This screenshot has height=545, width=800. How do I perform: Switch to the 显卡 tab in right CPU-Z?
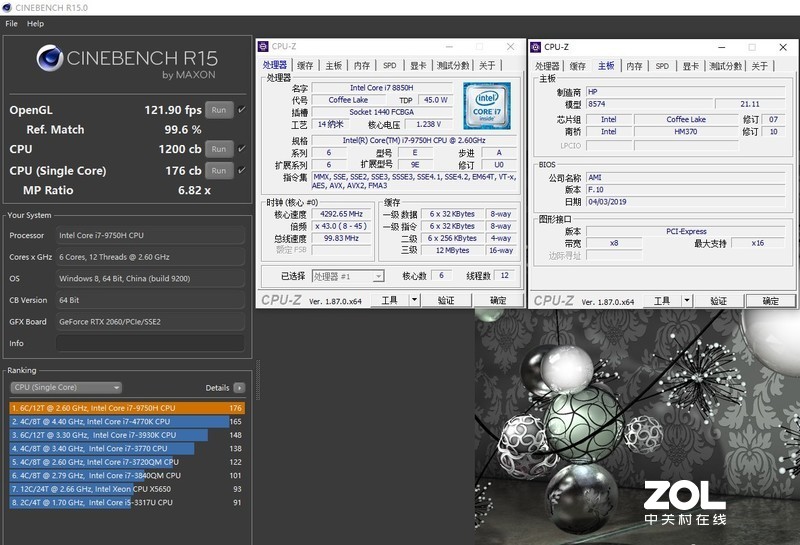[690, 66]
